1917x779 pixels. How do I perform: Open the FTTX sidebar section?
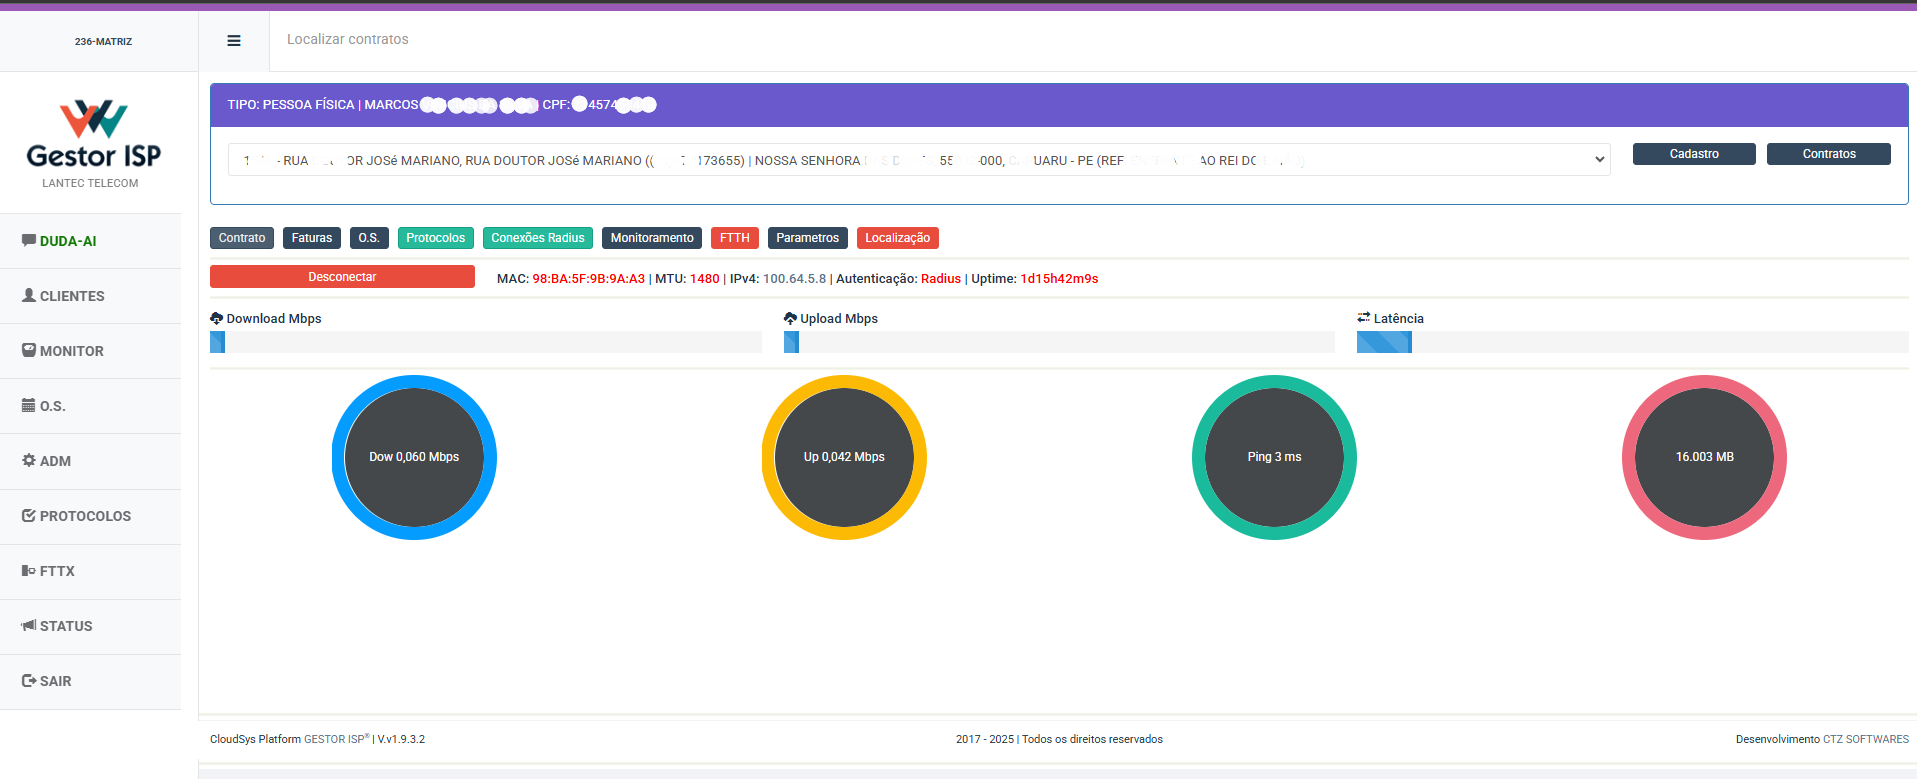click(57, 571)
